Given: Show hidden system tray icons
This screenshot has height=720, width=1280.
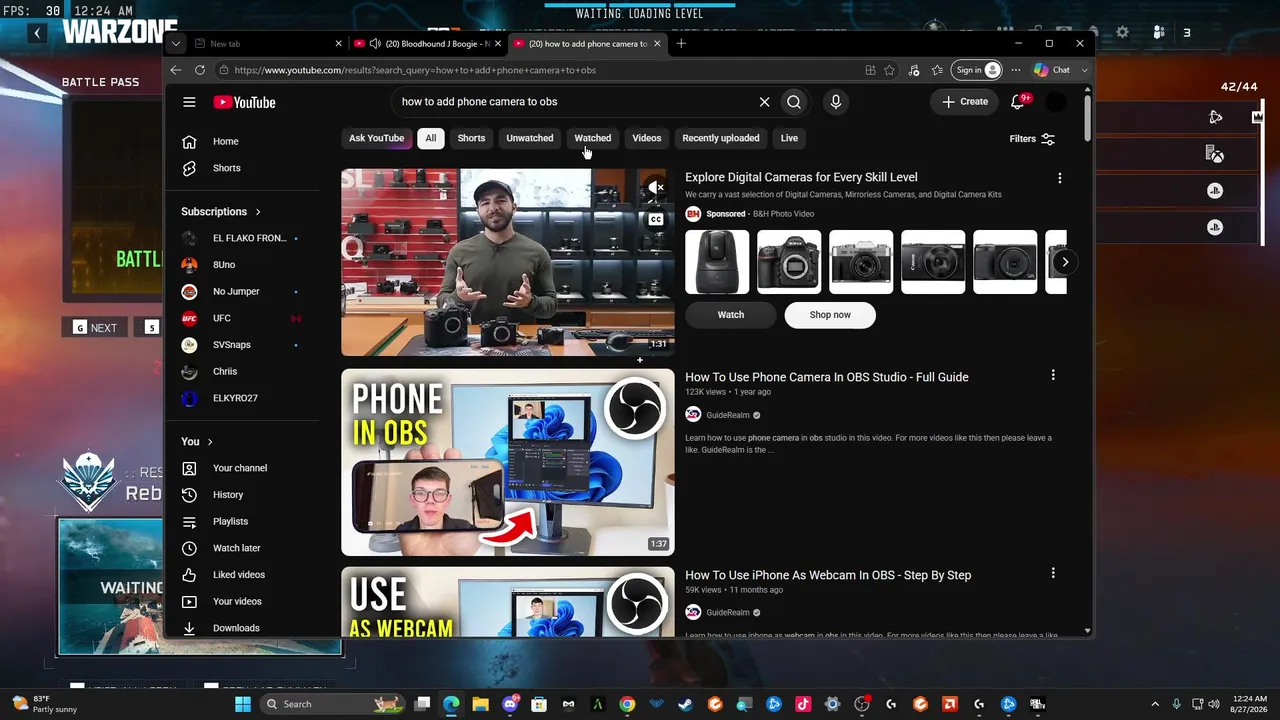Looking at the screenshot, I should click(x=1155, y=704).
